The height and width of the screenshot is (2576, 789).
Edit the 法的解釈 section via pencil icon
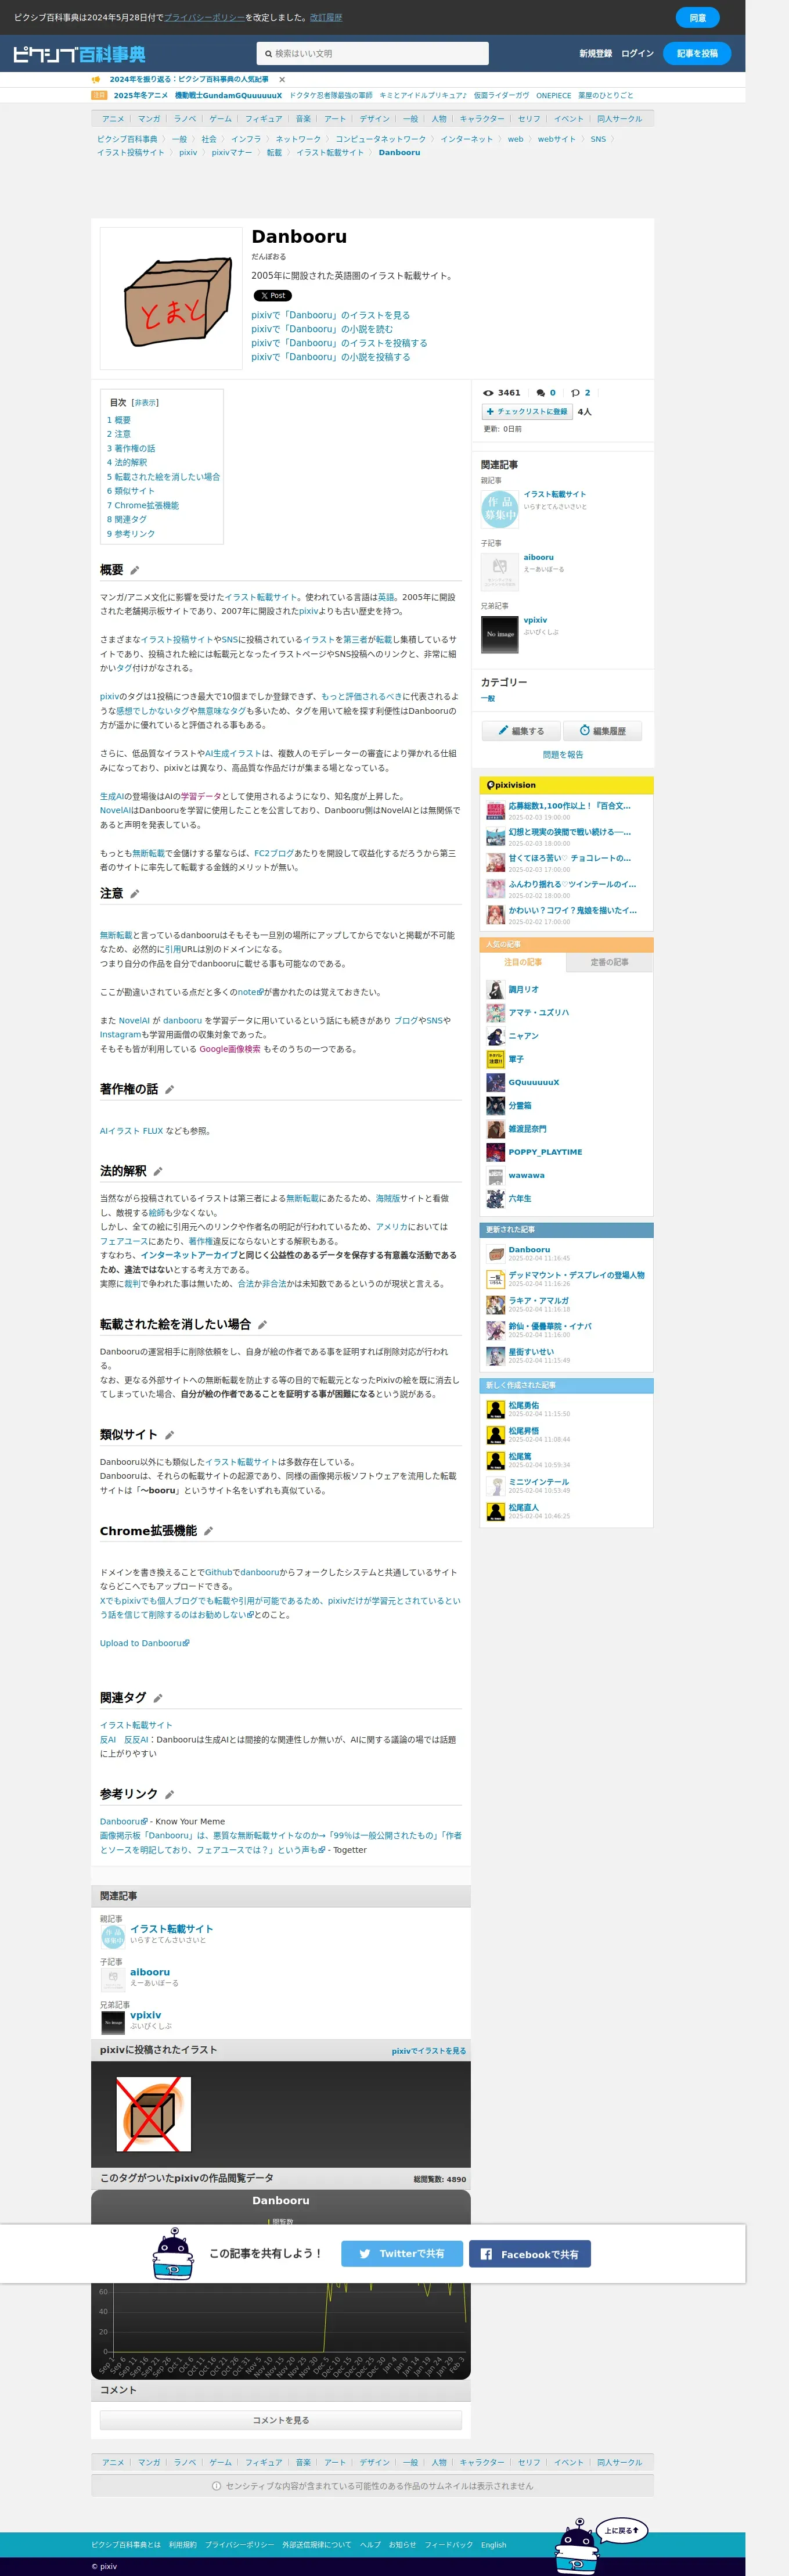point(157,1172)
